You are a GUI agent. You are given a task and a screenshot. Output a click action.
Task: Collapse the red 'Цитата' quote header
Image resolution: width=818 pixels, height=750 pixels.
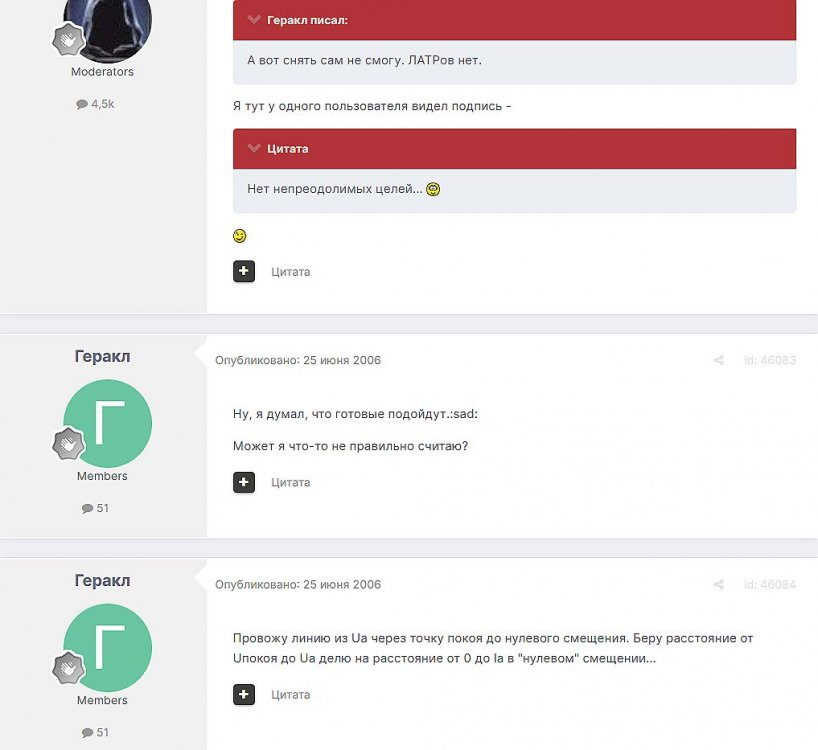(254, 149)
